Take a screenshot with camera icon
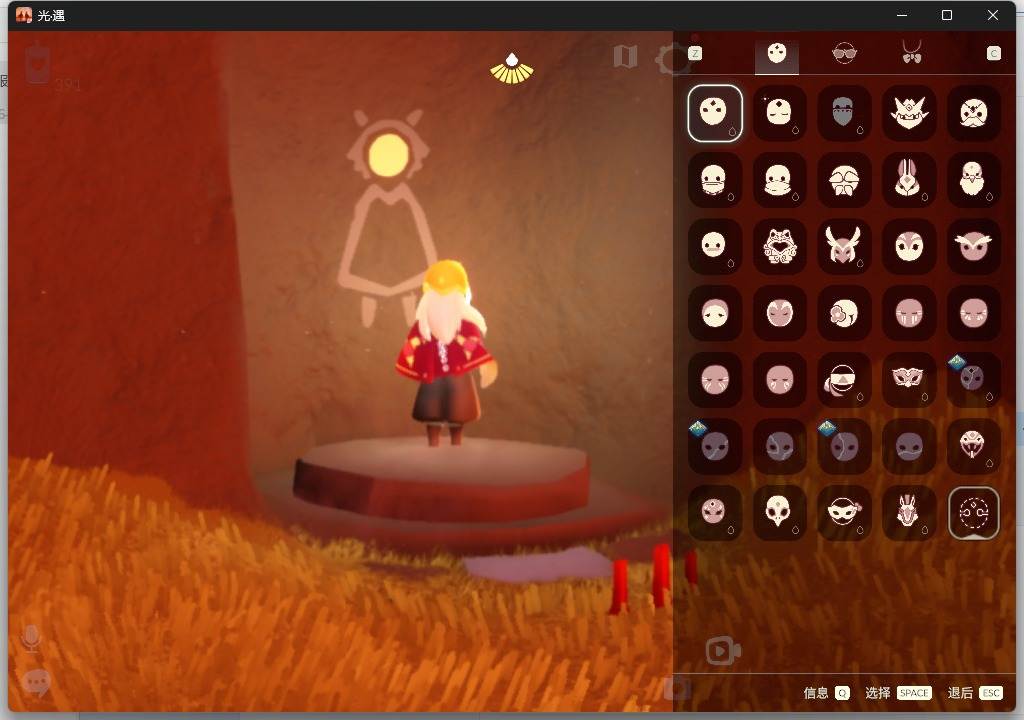The image size is (1024, 720). [677, 688]
